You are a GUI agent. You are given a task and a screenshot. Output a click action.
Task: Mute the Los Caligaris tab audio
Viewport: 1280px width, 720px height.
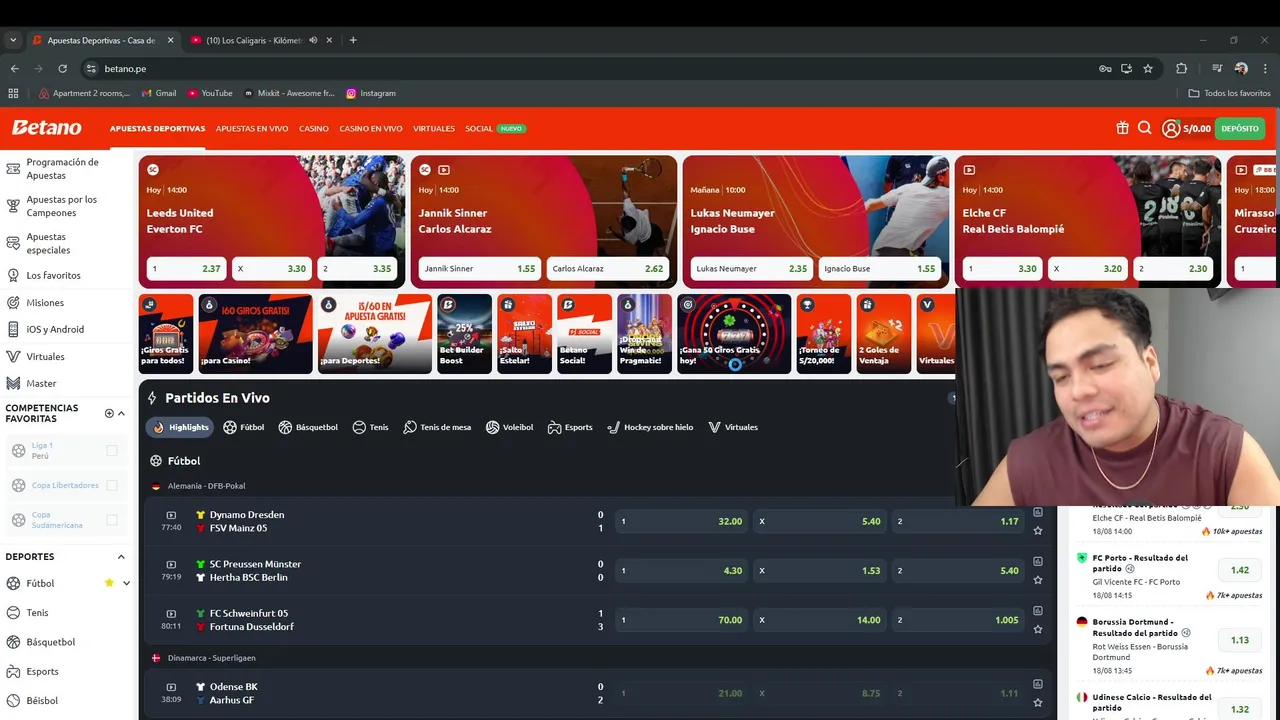pyautogui.click(x=313, y=40)
